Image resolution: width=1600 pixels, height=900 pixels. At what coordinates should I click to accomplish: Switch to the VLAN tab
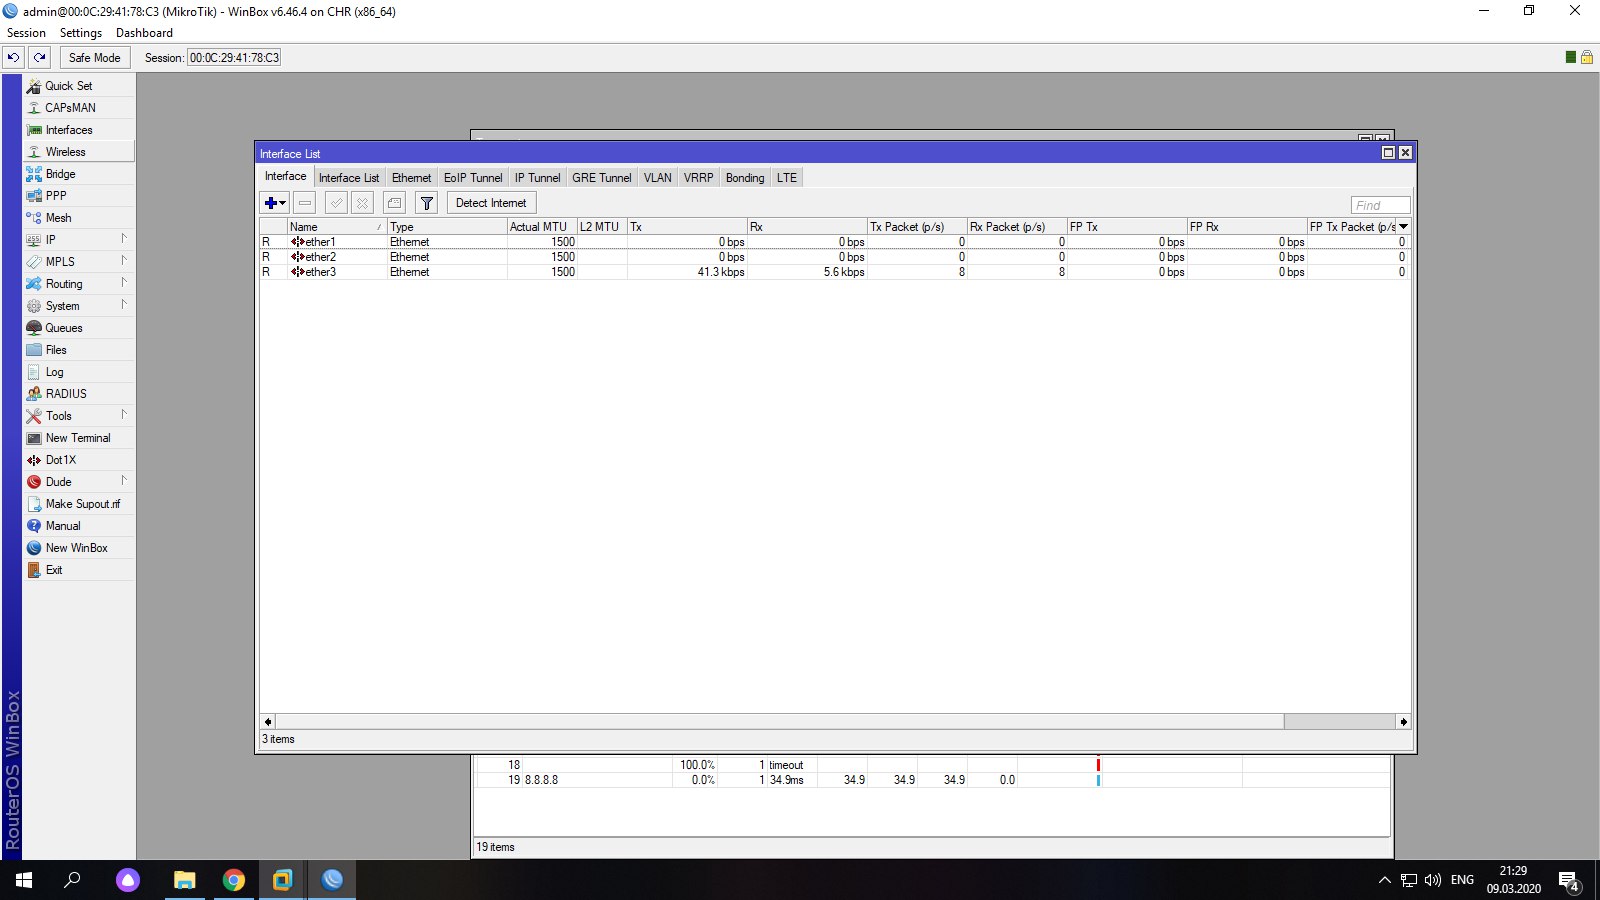658,178
